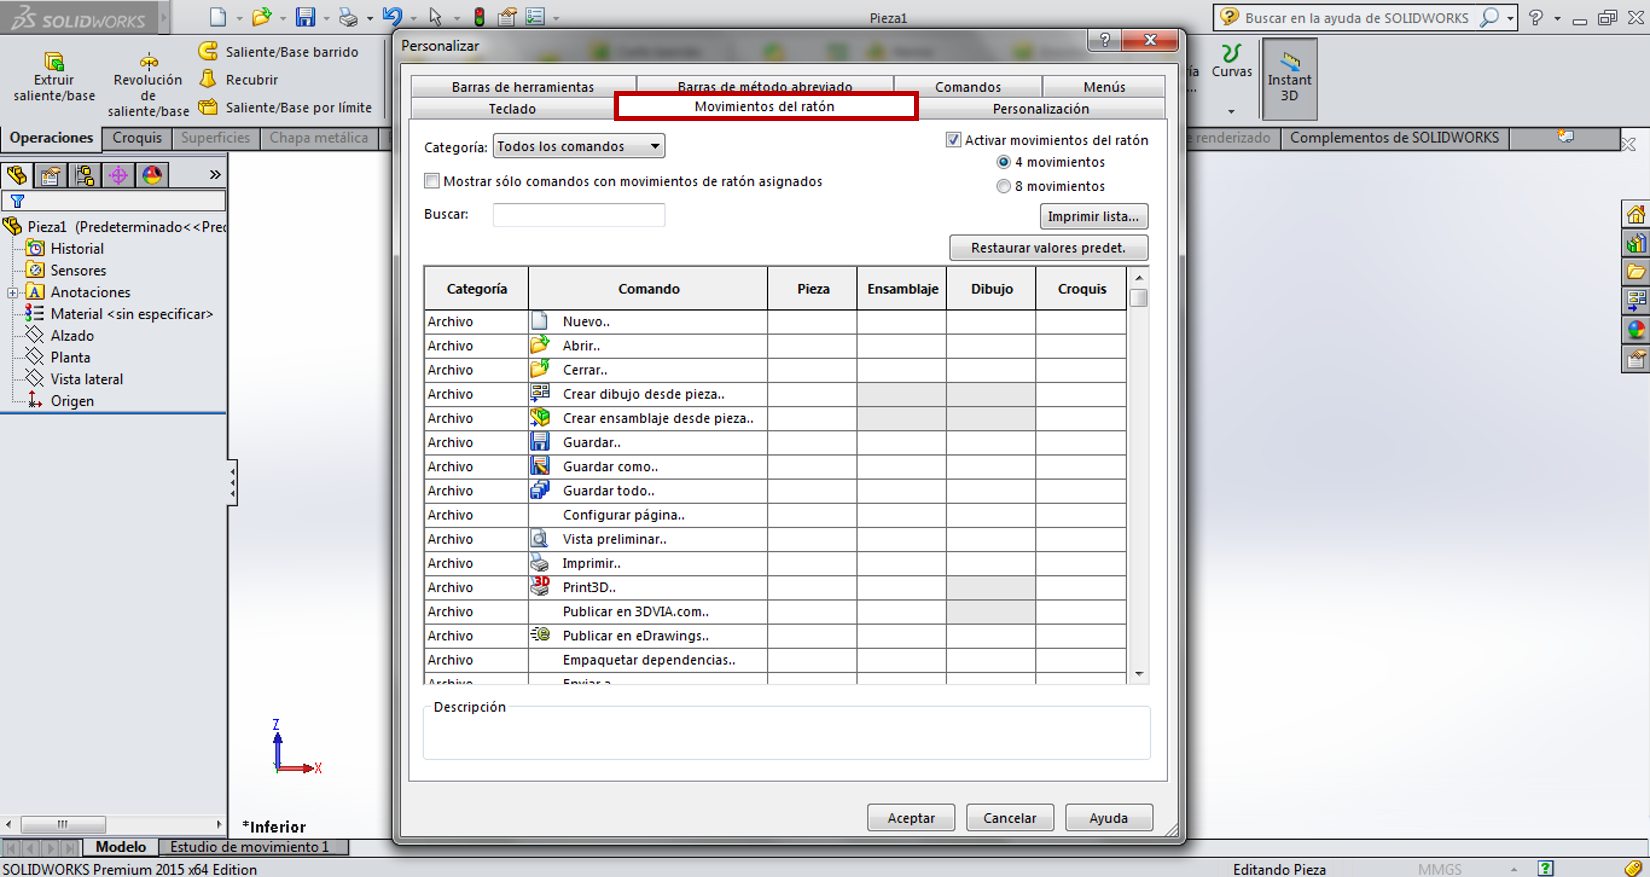Select the 8 movimientos radio button
Viewport: 1650px width, 877px height.
click(x=1003, y=186)
